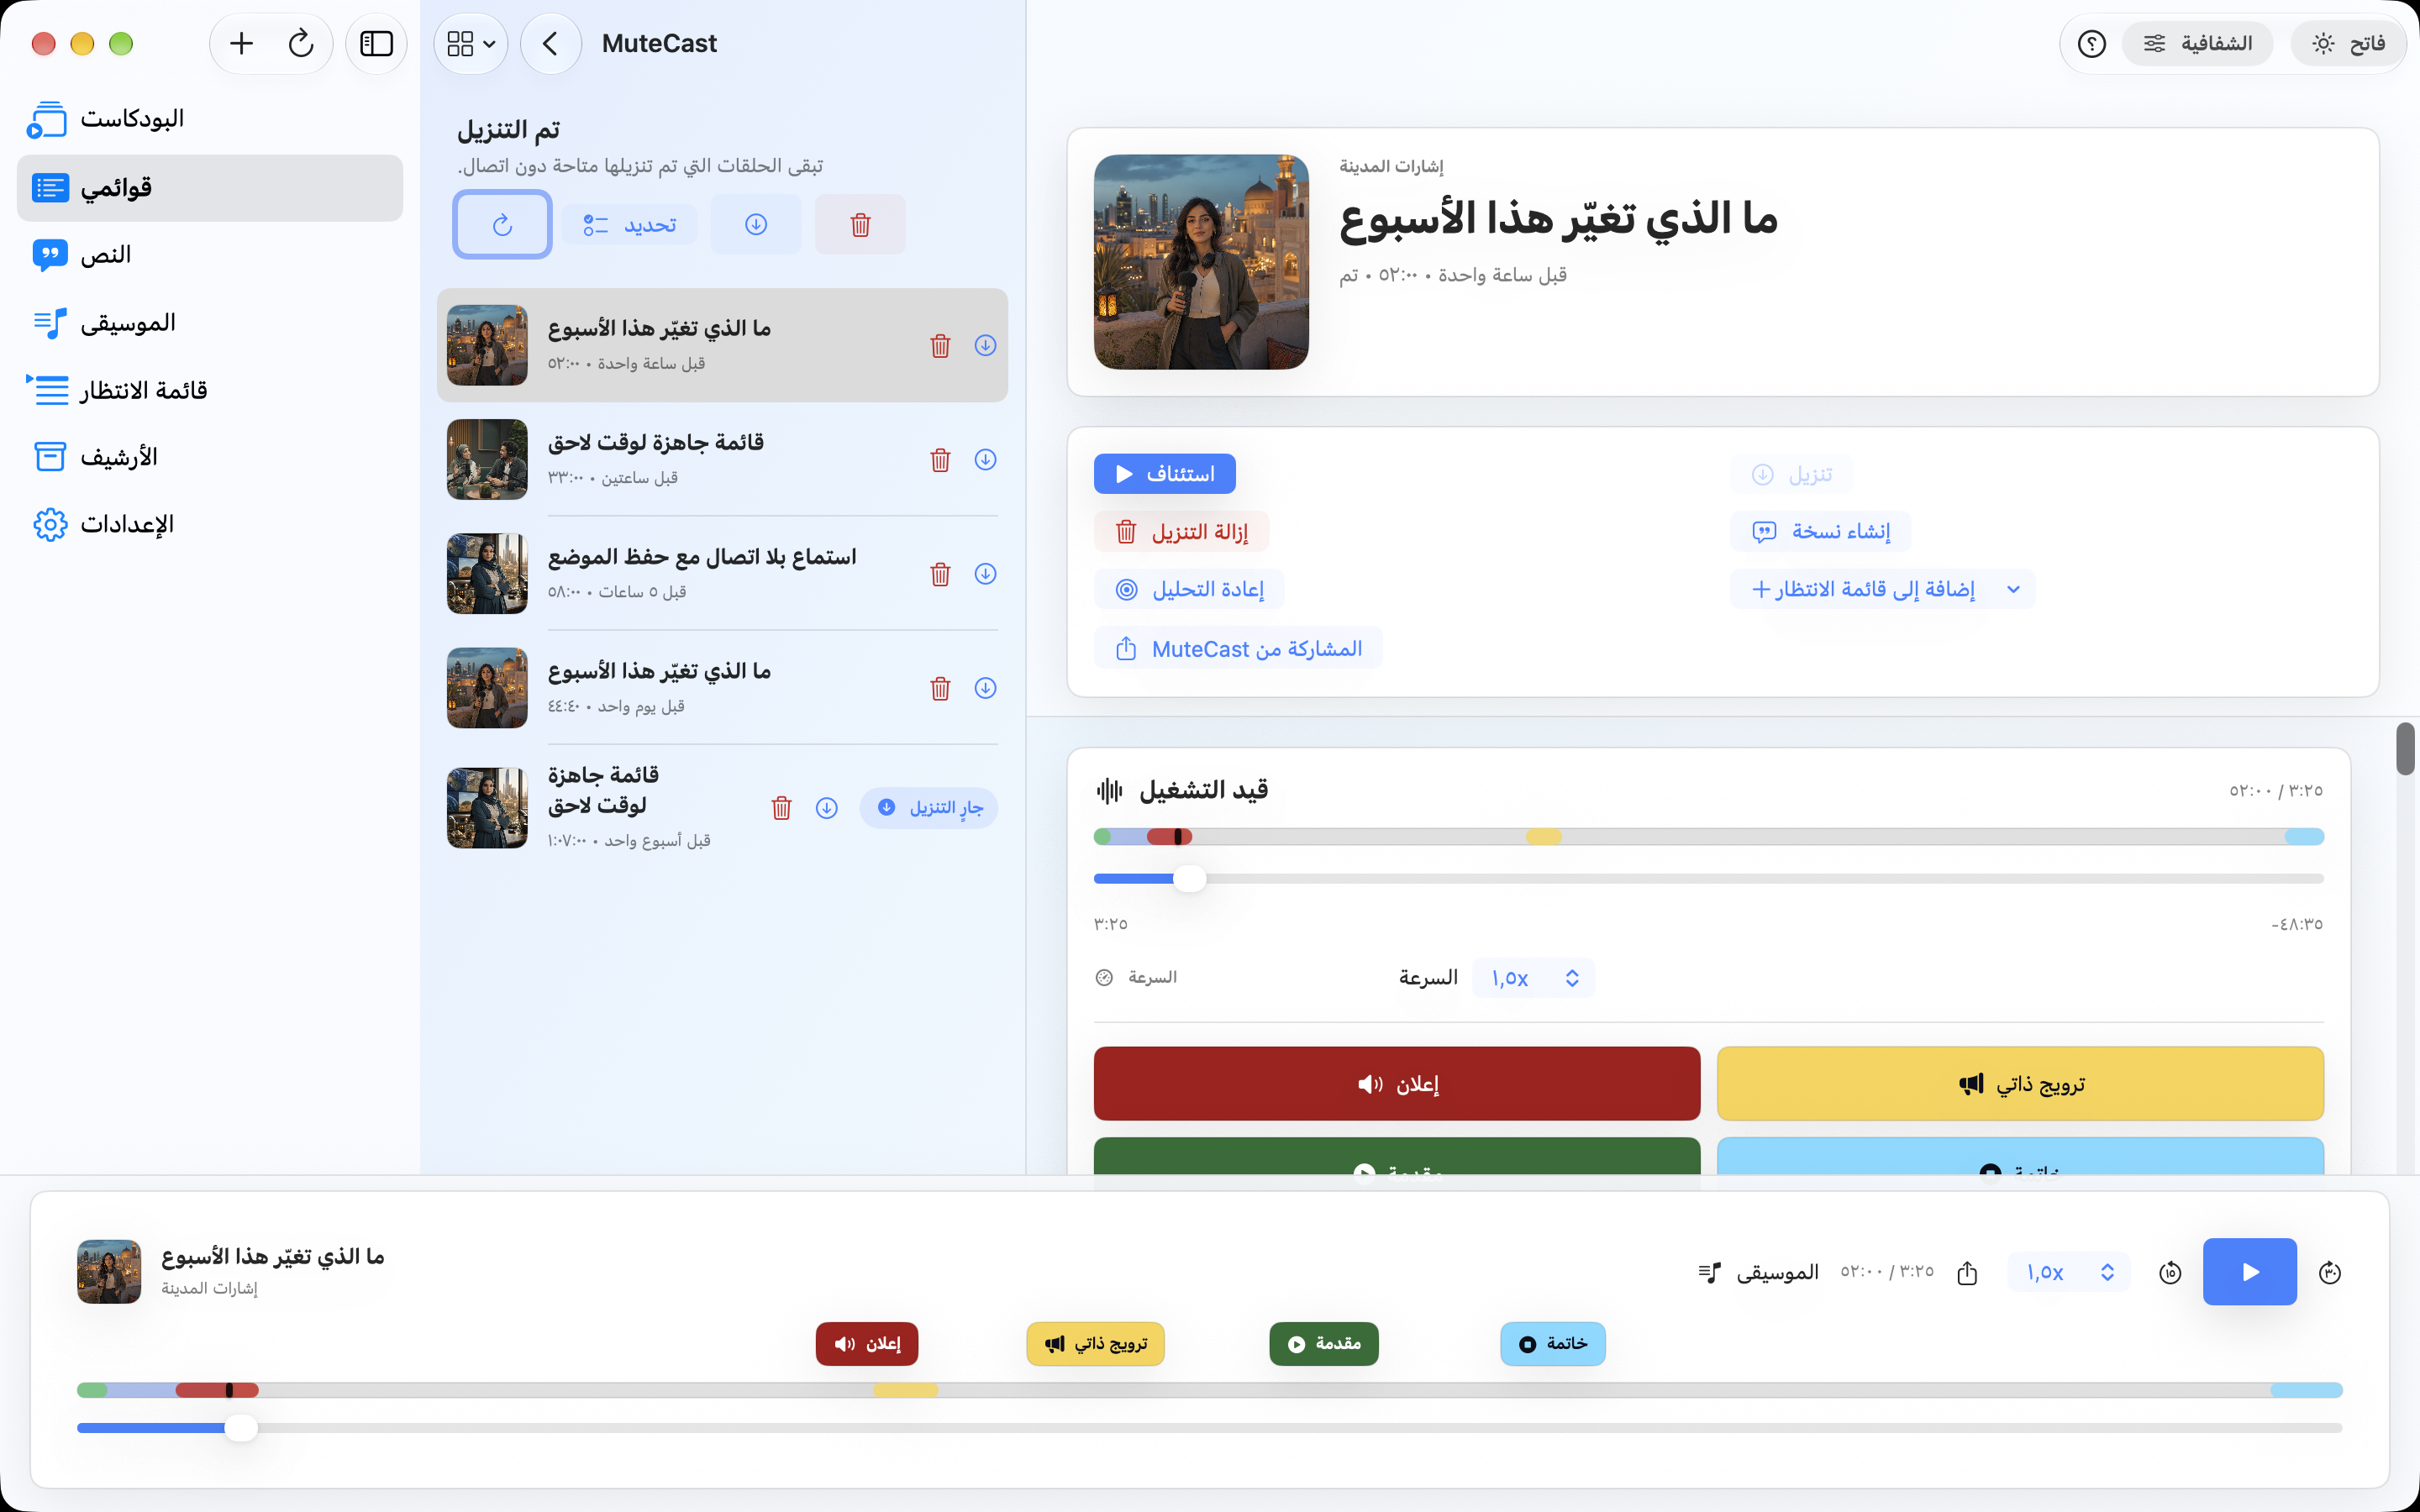Open الإعدادات settings in the sidebar
Screen dimensions: 2420x1512
(210, 524)
